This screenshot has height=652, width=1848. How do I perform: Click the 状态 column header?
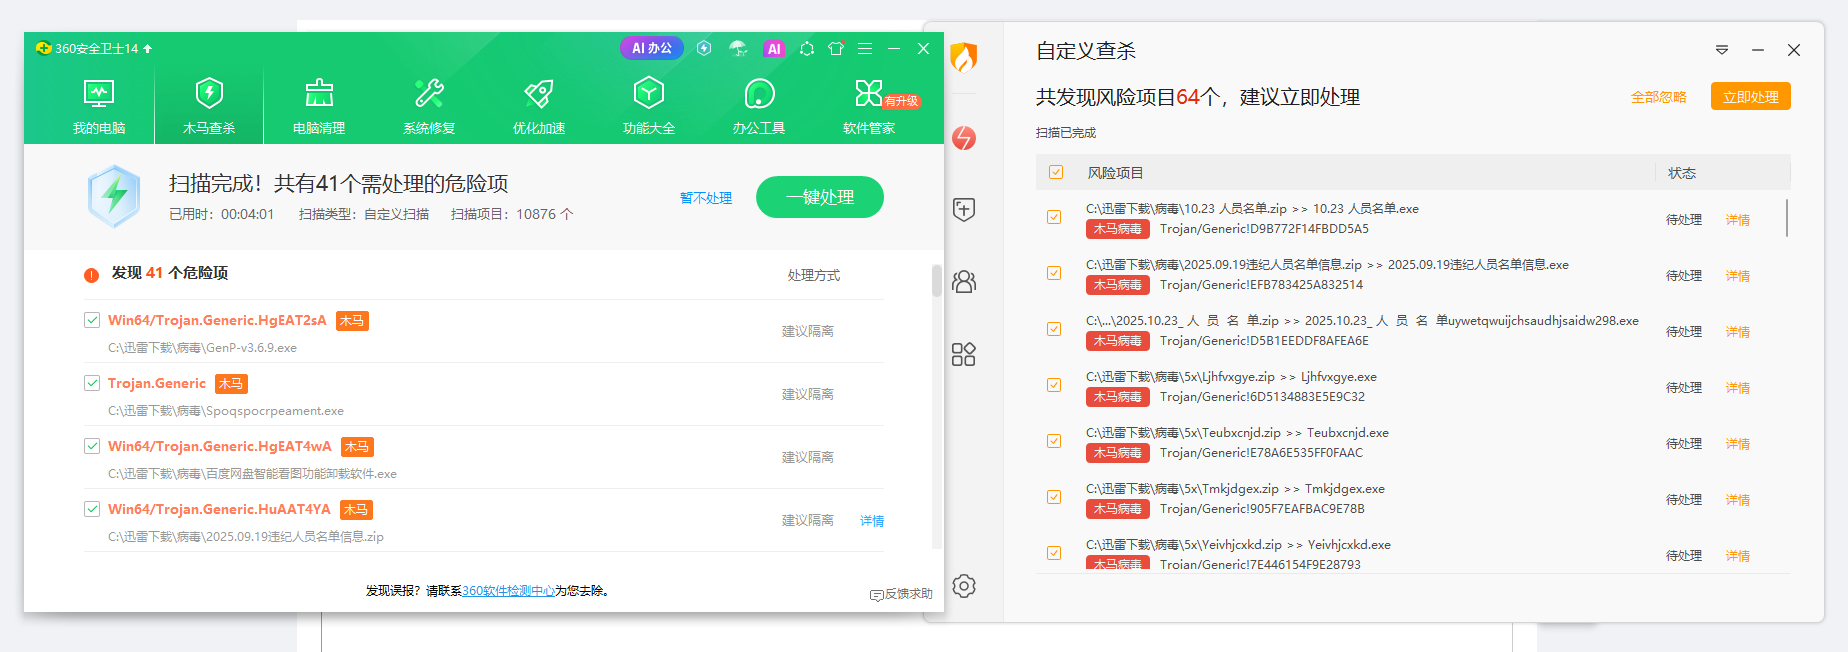point(1682,173)
